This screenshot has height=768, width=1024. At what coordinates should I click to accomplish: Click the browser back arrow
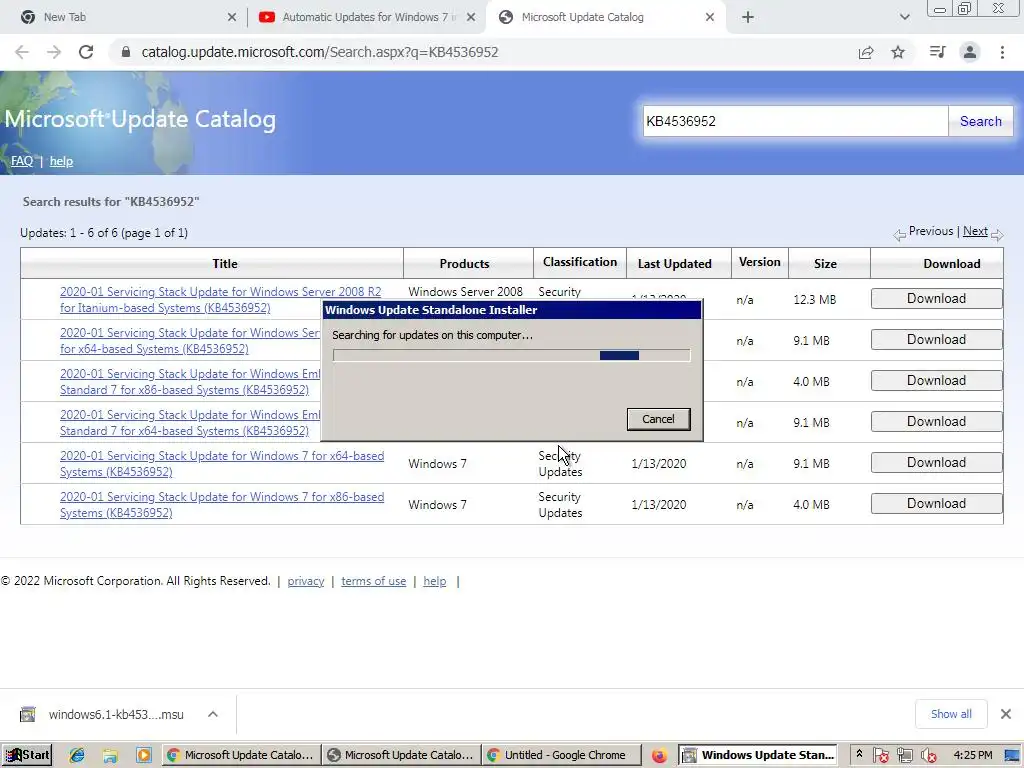[22, 52]
